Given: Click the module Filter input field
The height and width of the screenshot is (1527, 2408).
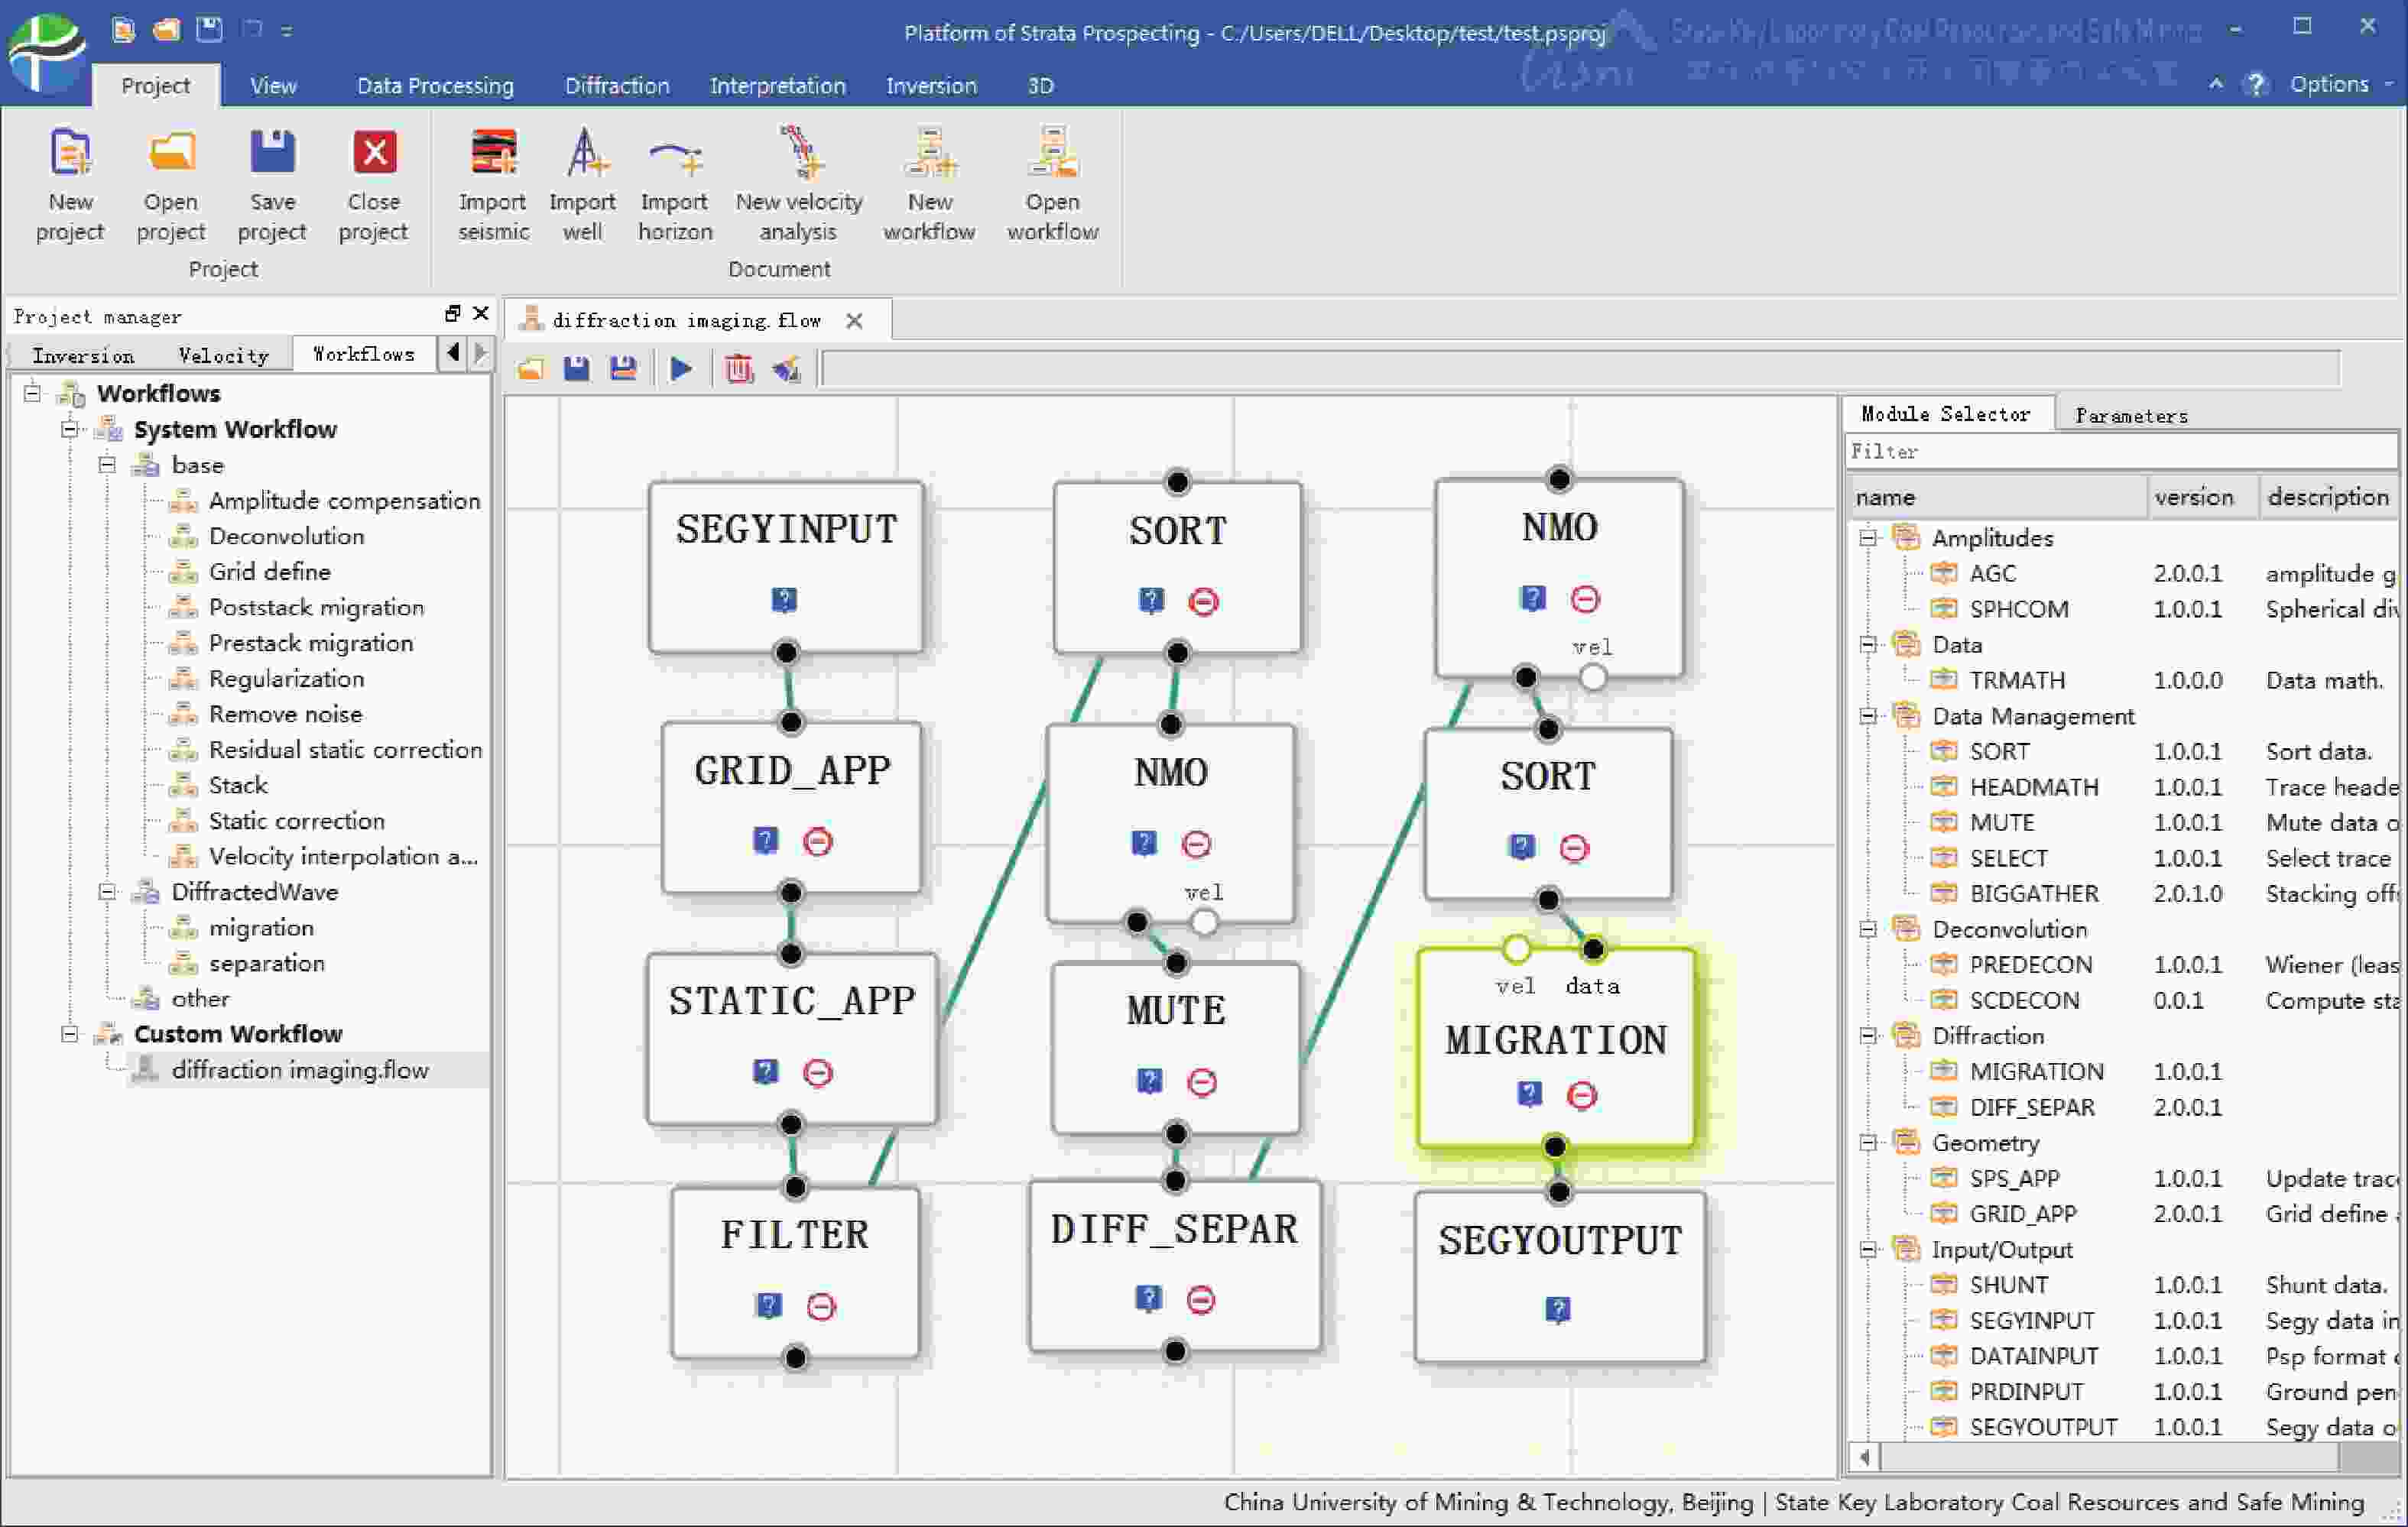Looking at the screenshot, I should 2120,452.
